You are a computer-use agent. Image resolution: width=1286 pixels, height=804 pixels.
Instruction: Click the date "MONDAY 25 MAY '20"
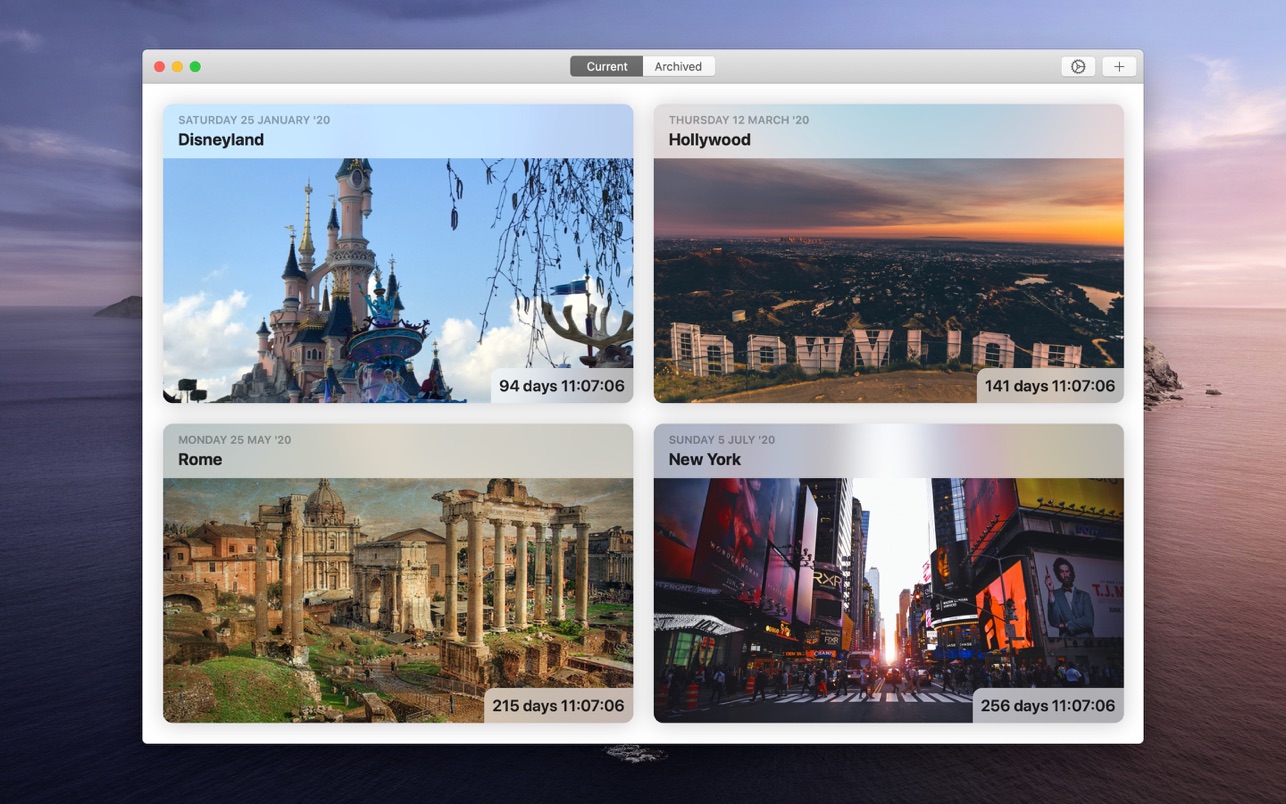235,440
